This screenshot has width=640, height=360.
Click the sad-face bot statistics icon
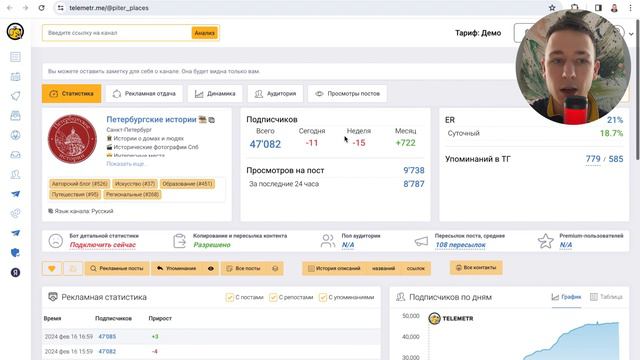pyautogui.click(x=56, y=241)
